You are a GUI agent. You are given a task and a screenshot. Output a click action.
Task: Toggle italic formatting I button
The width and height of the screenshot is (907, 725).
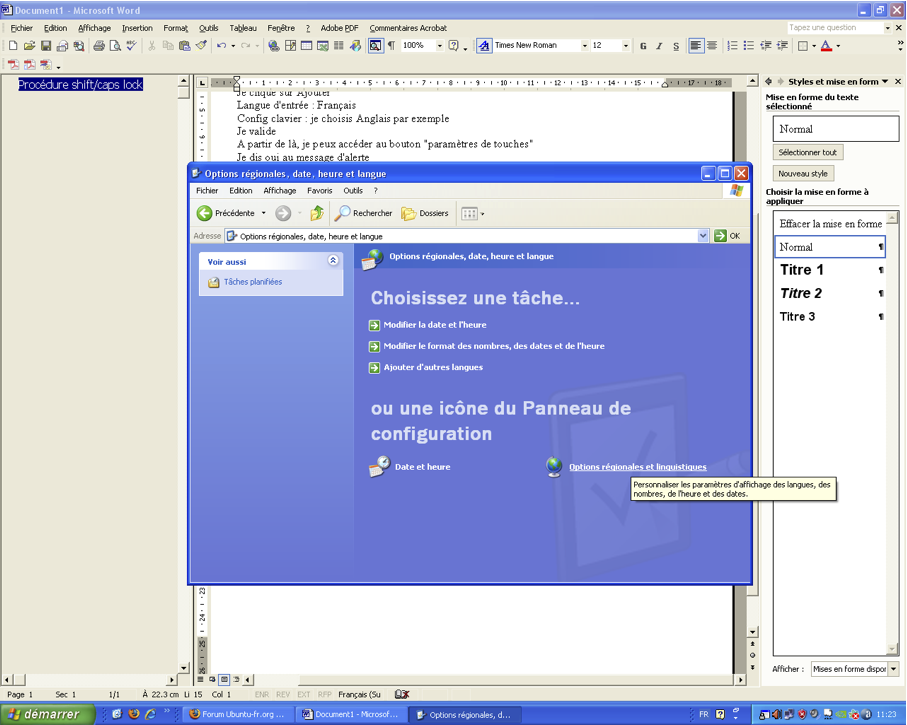659,46
